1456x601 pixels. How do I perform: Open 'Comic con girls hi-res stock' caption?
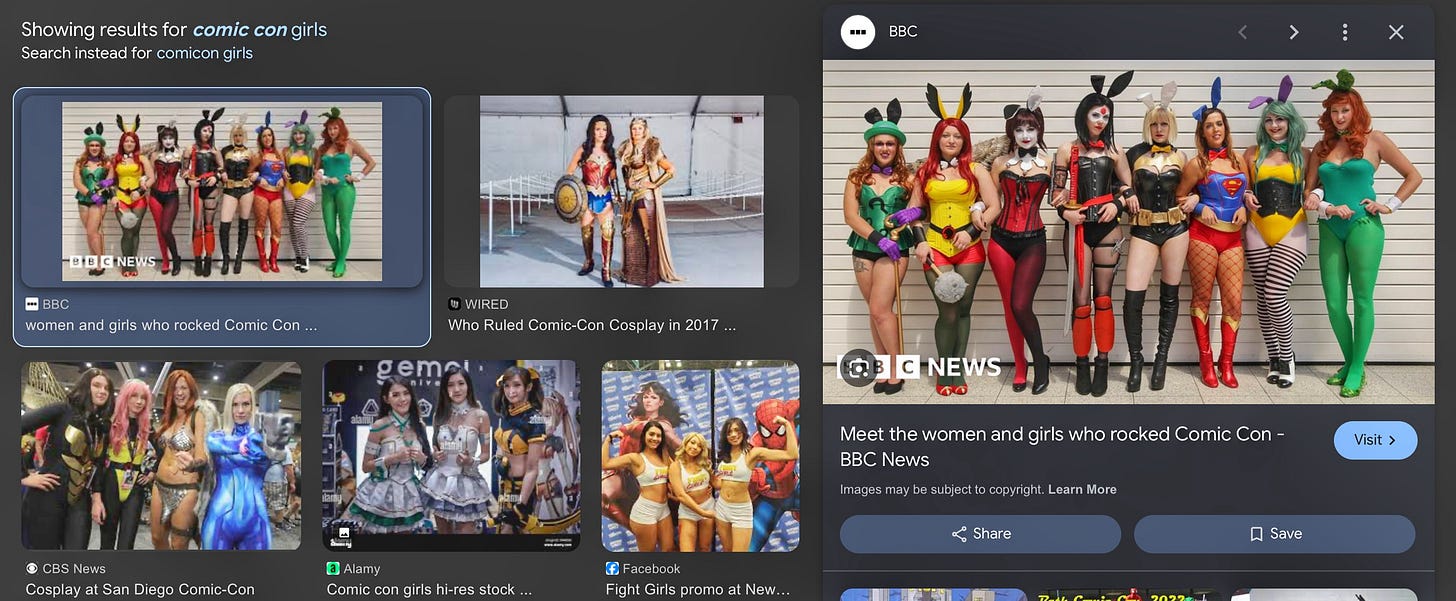click(x=429, y=590)
